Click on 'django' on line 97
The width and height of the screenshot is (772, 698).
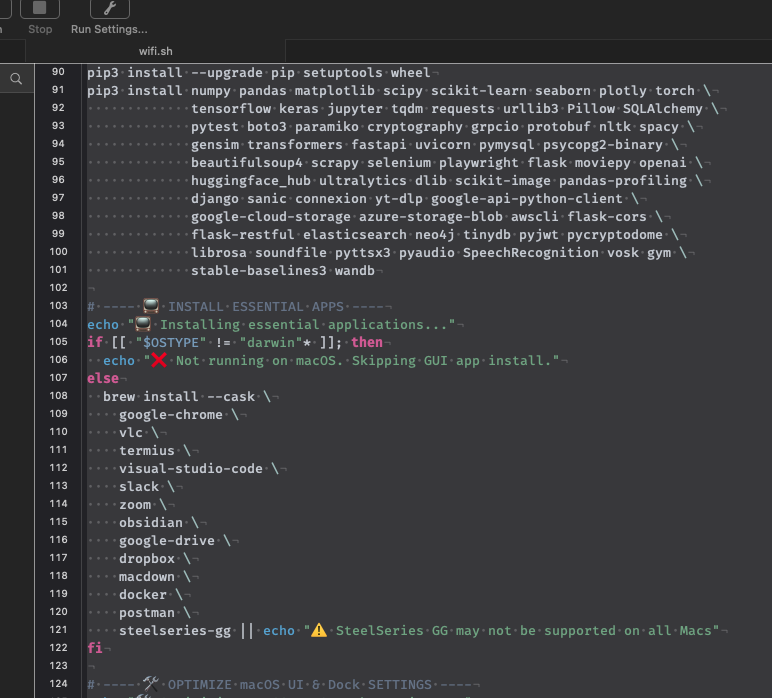(215, 199)
